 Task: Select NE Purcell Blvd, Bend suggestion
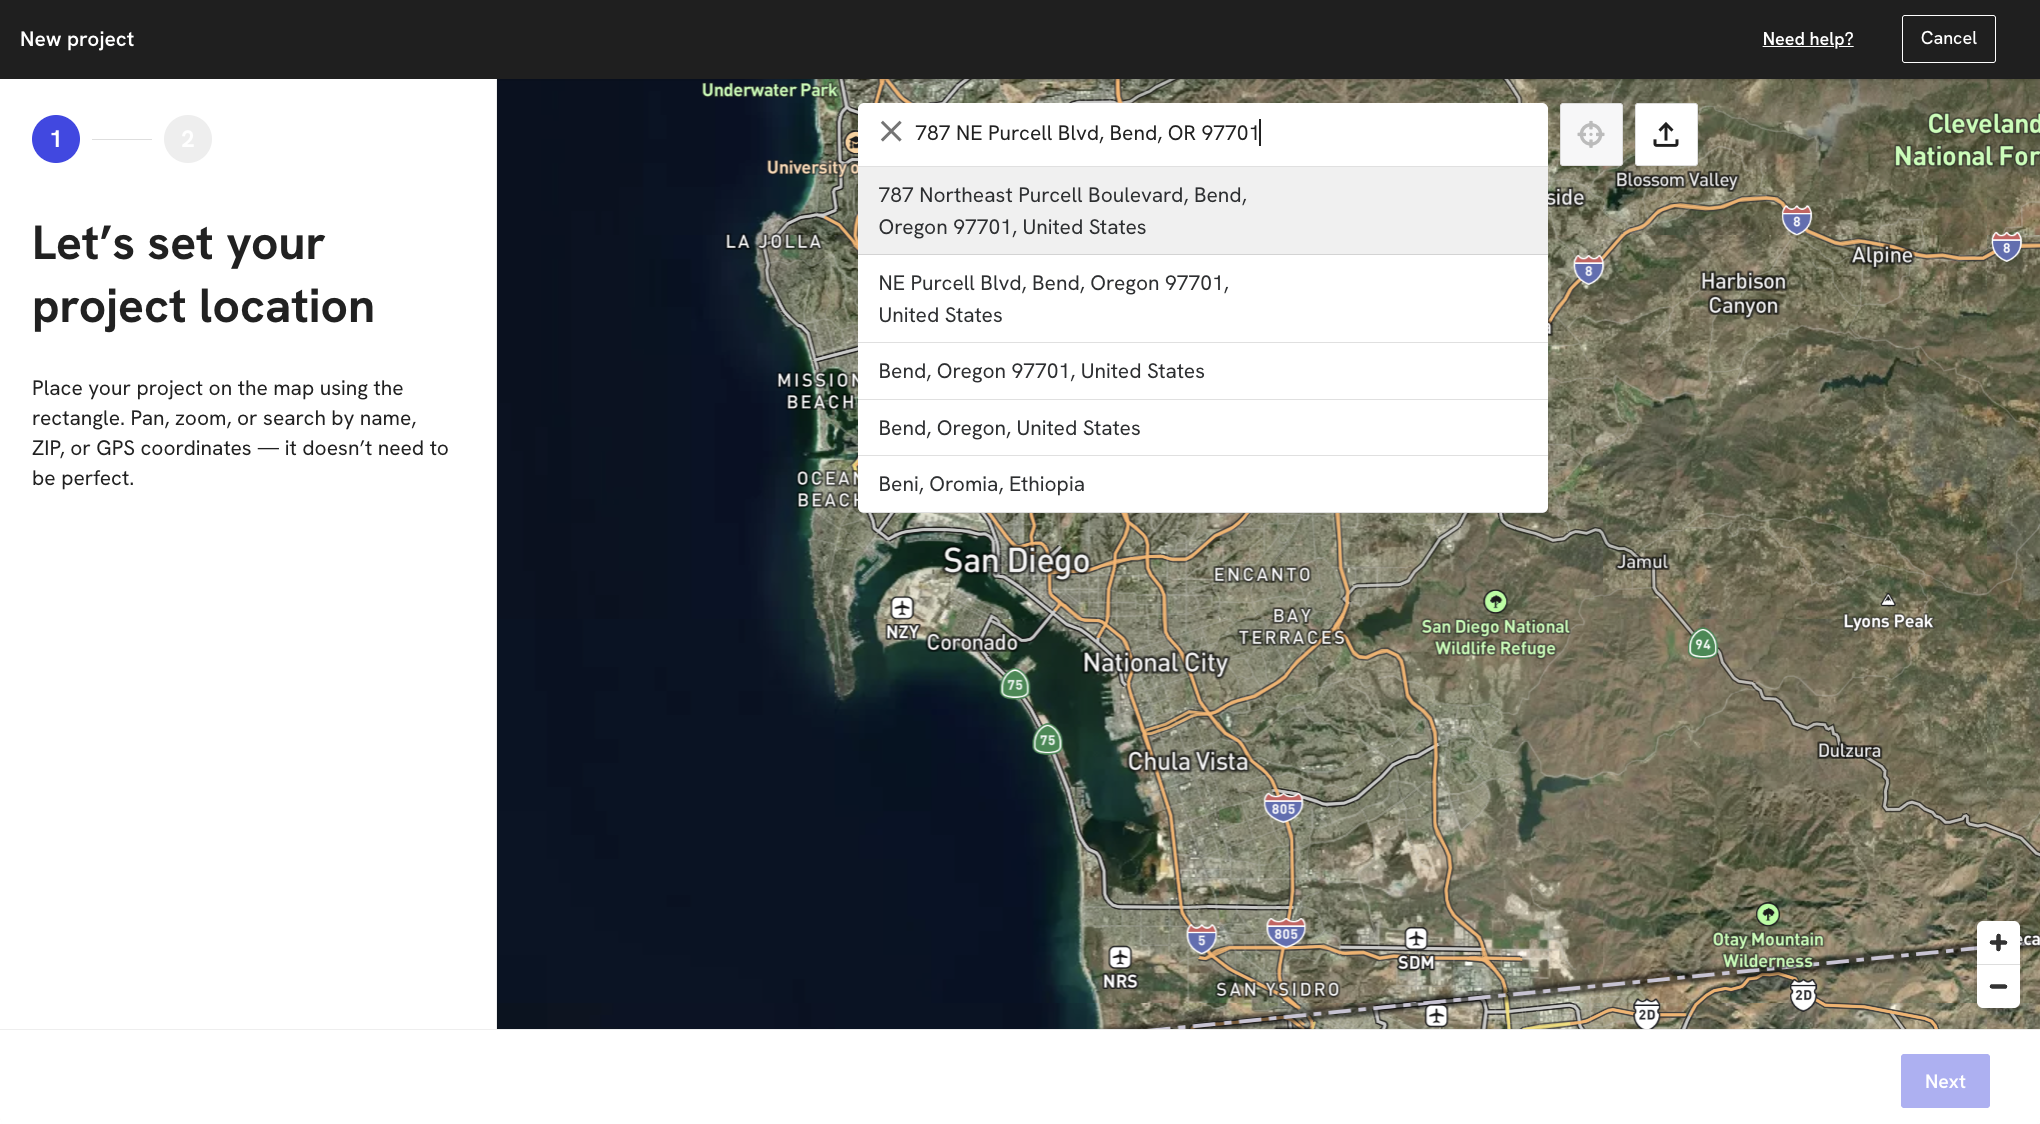click(1052, 298)
